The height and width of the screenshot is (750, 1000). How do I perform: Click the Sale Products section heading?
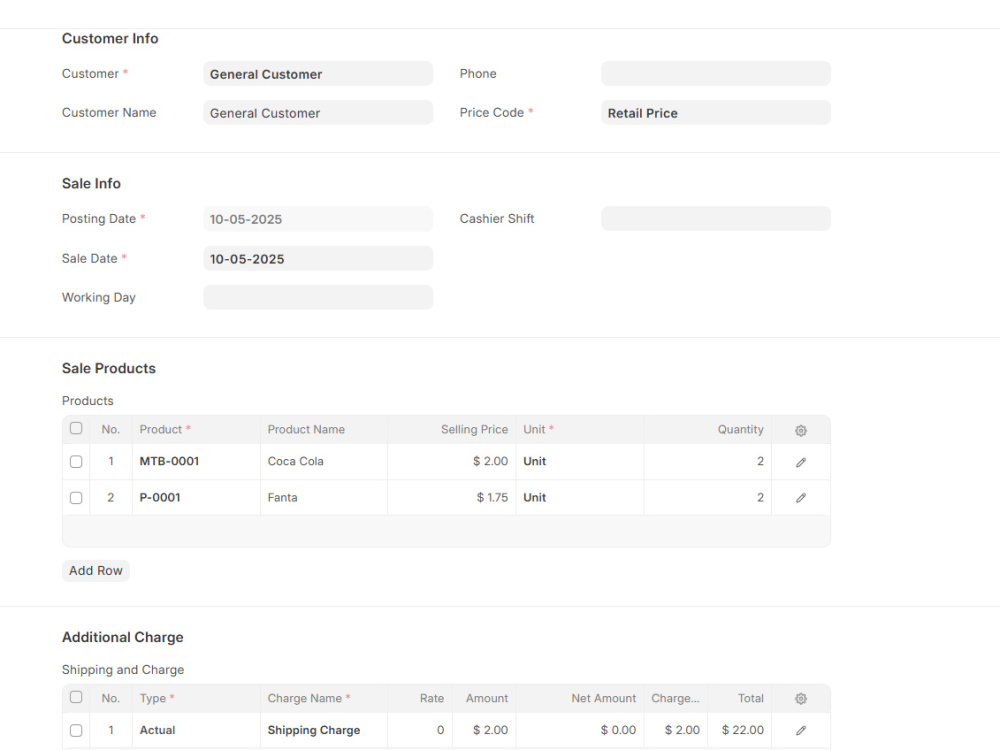tap(108, 369)
